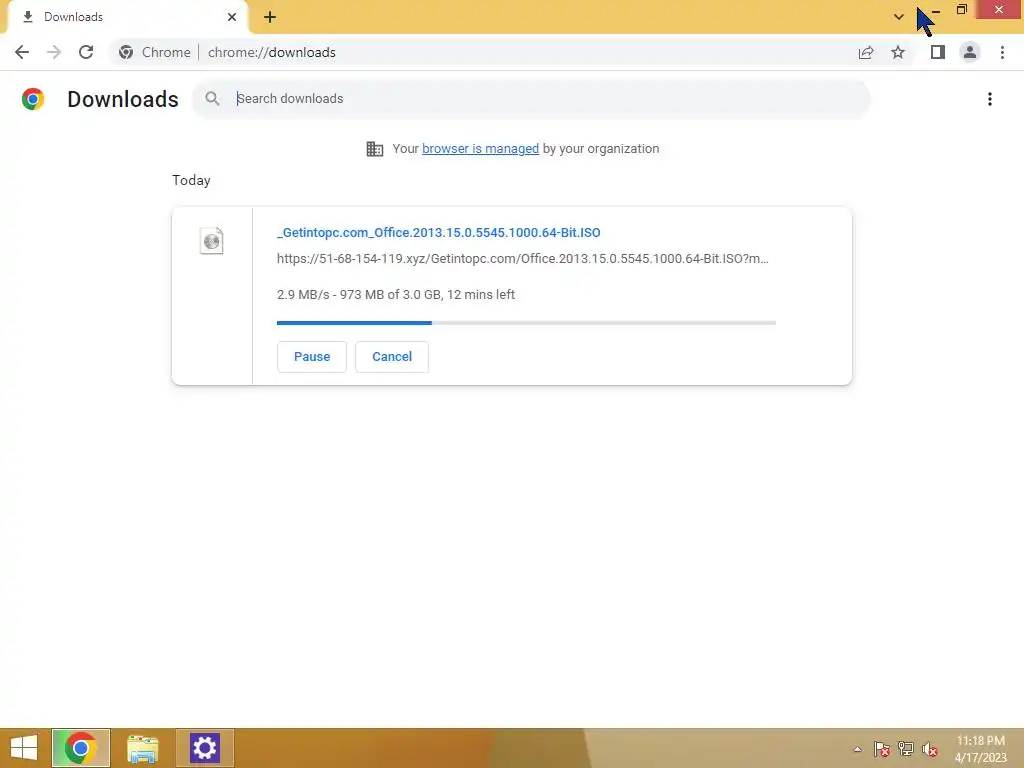1024x768 pixels.
Task: Show hidden system tray icons
Action: 857,750
